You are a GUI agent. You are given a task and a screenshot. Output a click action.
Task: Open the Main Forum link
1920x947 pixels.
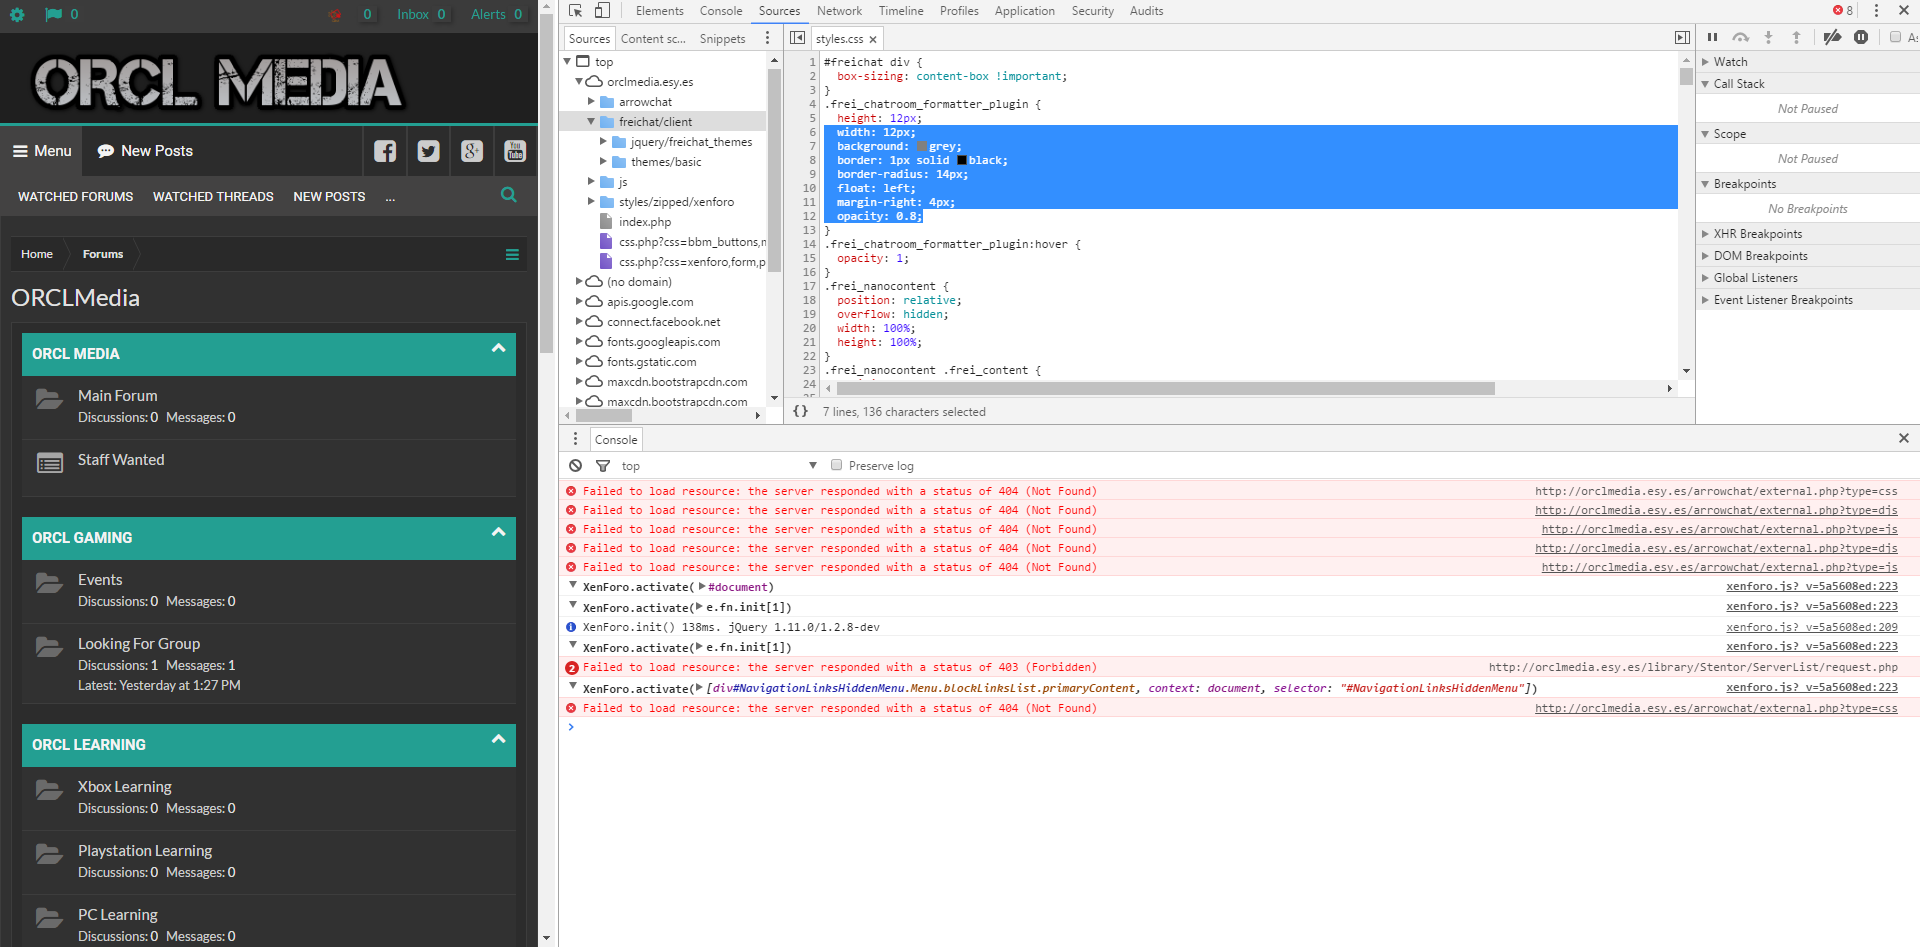tap(118, 396)
